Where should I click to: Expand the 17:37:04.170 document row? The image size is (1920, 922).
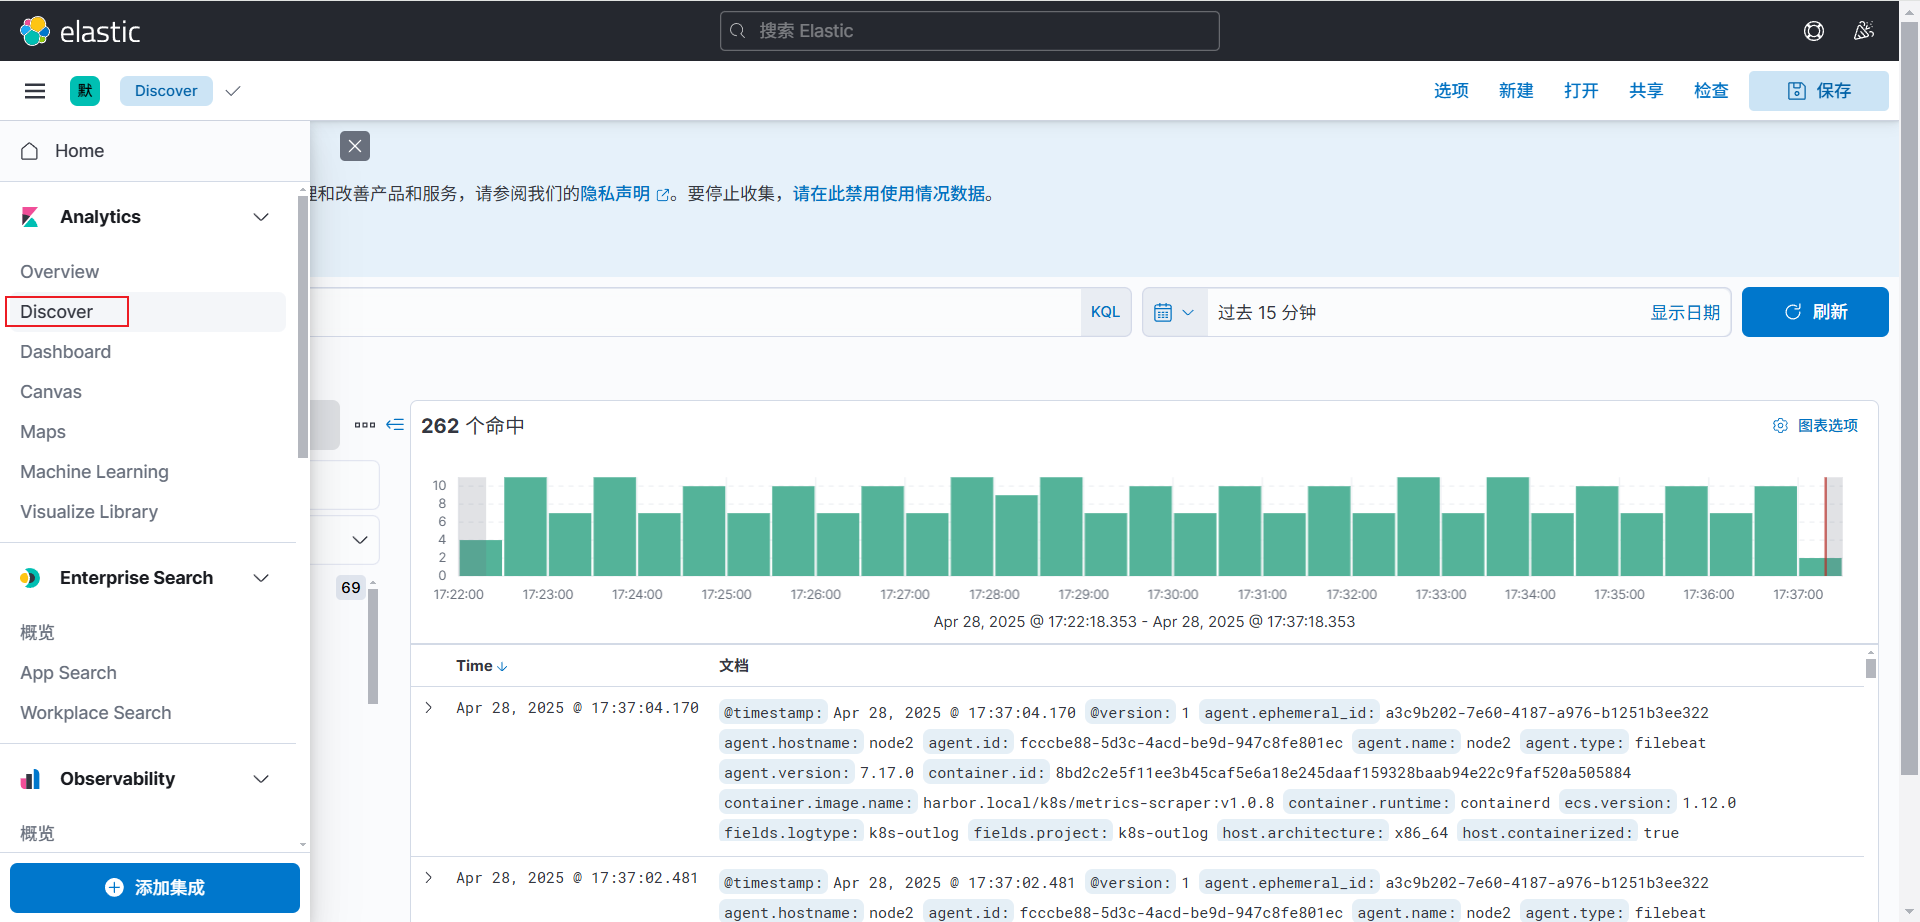[x=429, y=708]
